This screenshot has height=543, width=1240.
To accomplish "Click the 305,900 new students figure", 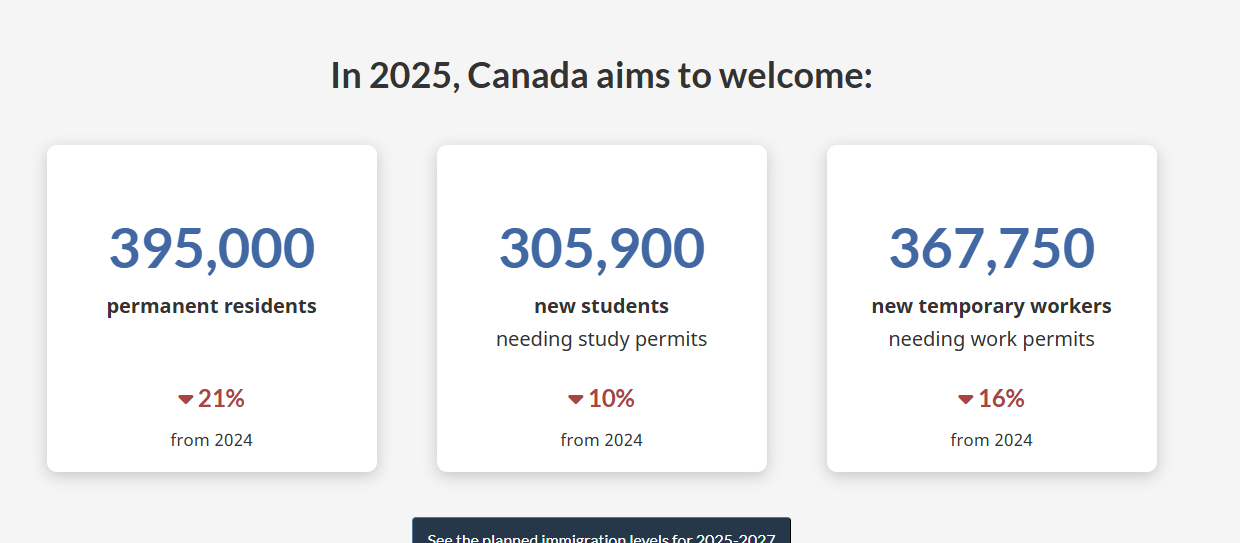I will [x=602, y=248].
